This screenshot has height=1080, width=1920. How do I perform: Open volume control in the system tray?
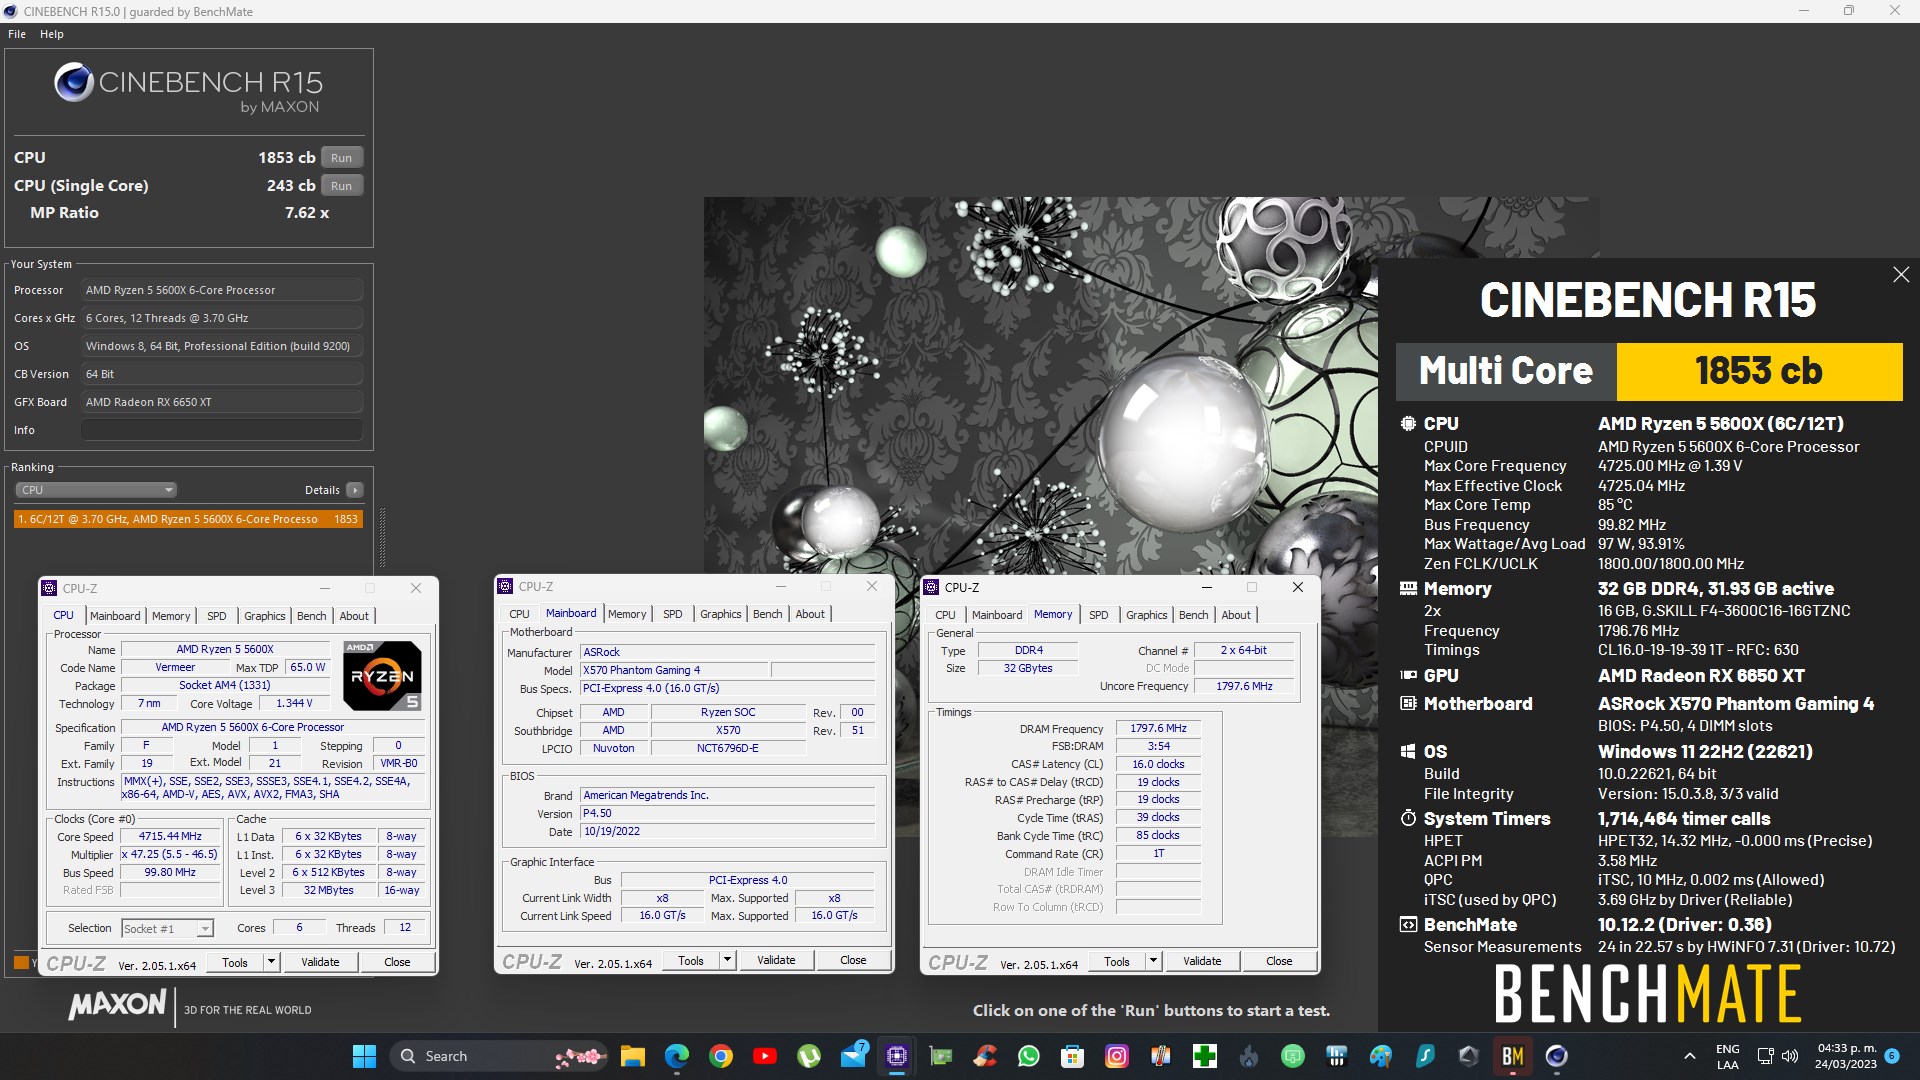pyautogui.click(x=1790, y=1056)
